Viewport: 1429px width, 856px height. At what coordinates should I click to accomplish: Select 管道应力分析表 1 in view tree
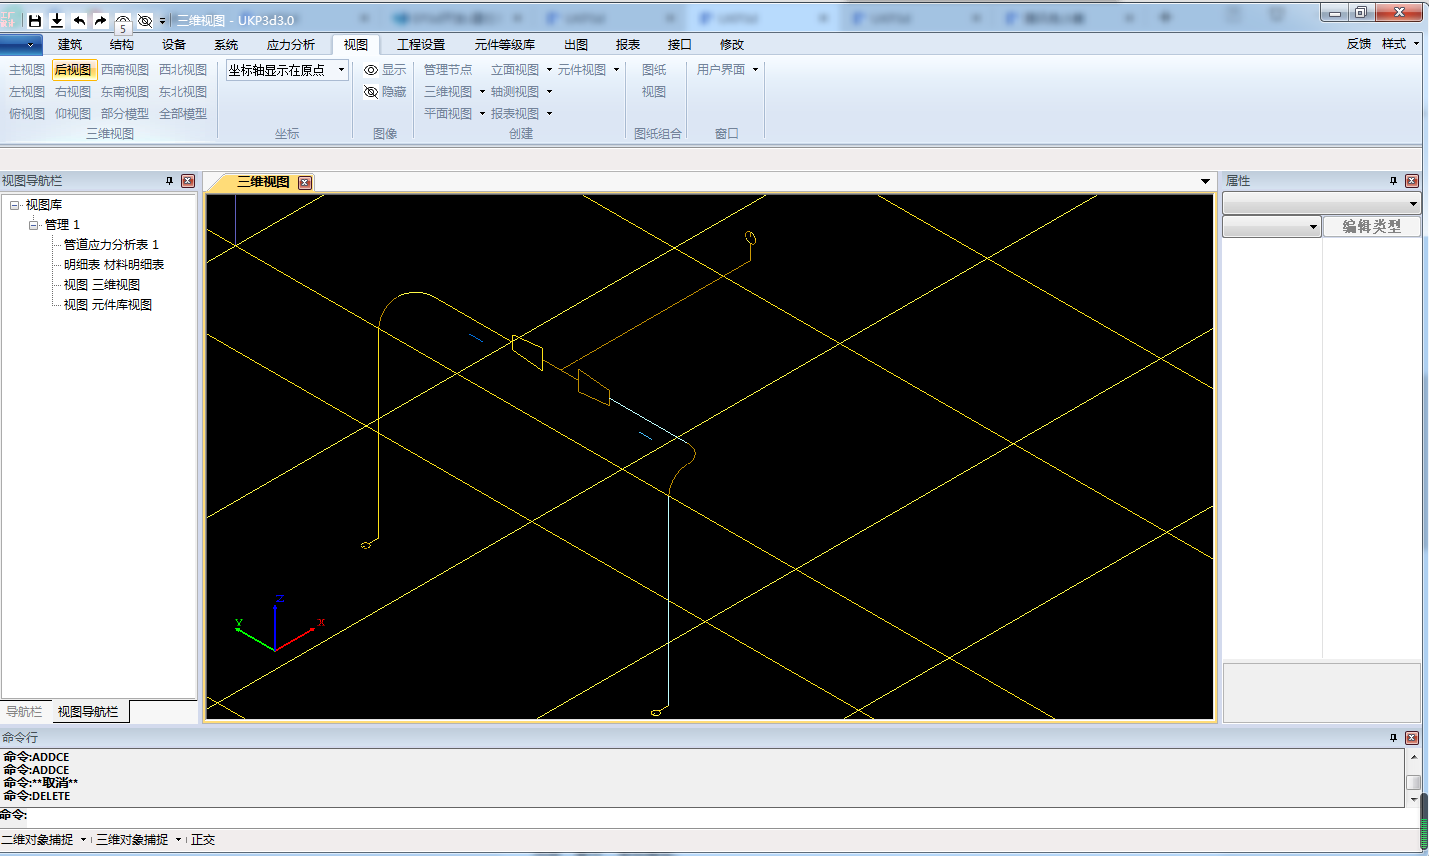tap(111, 245)
